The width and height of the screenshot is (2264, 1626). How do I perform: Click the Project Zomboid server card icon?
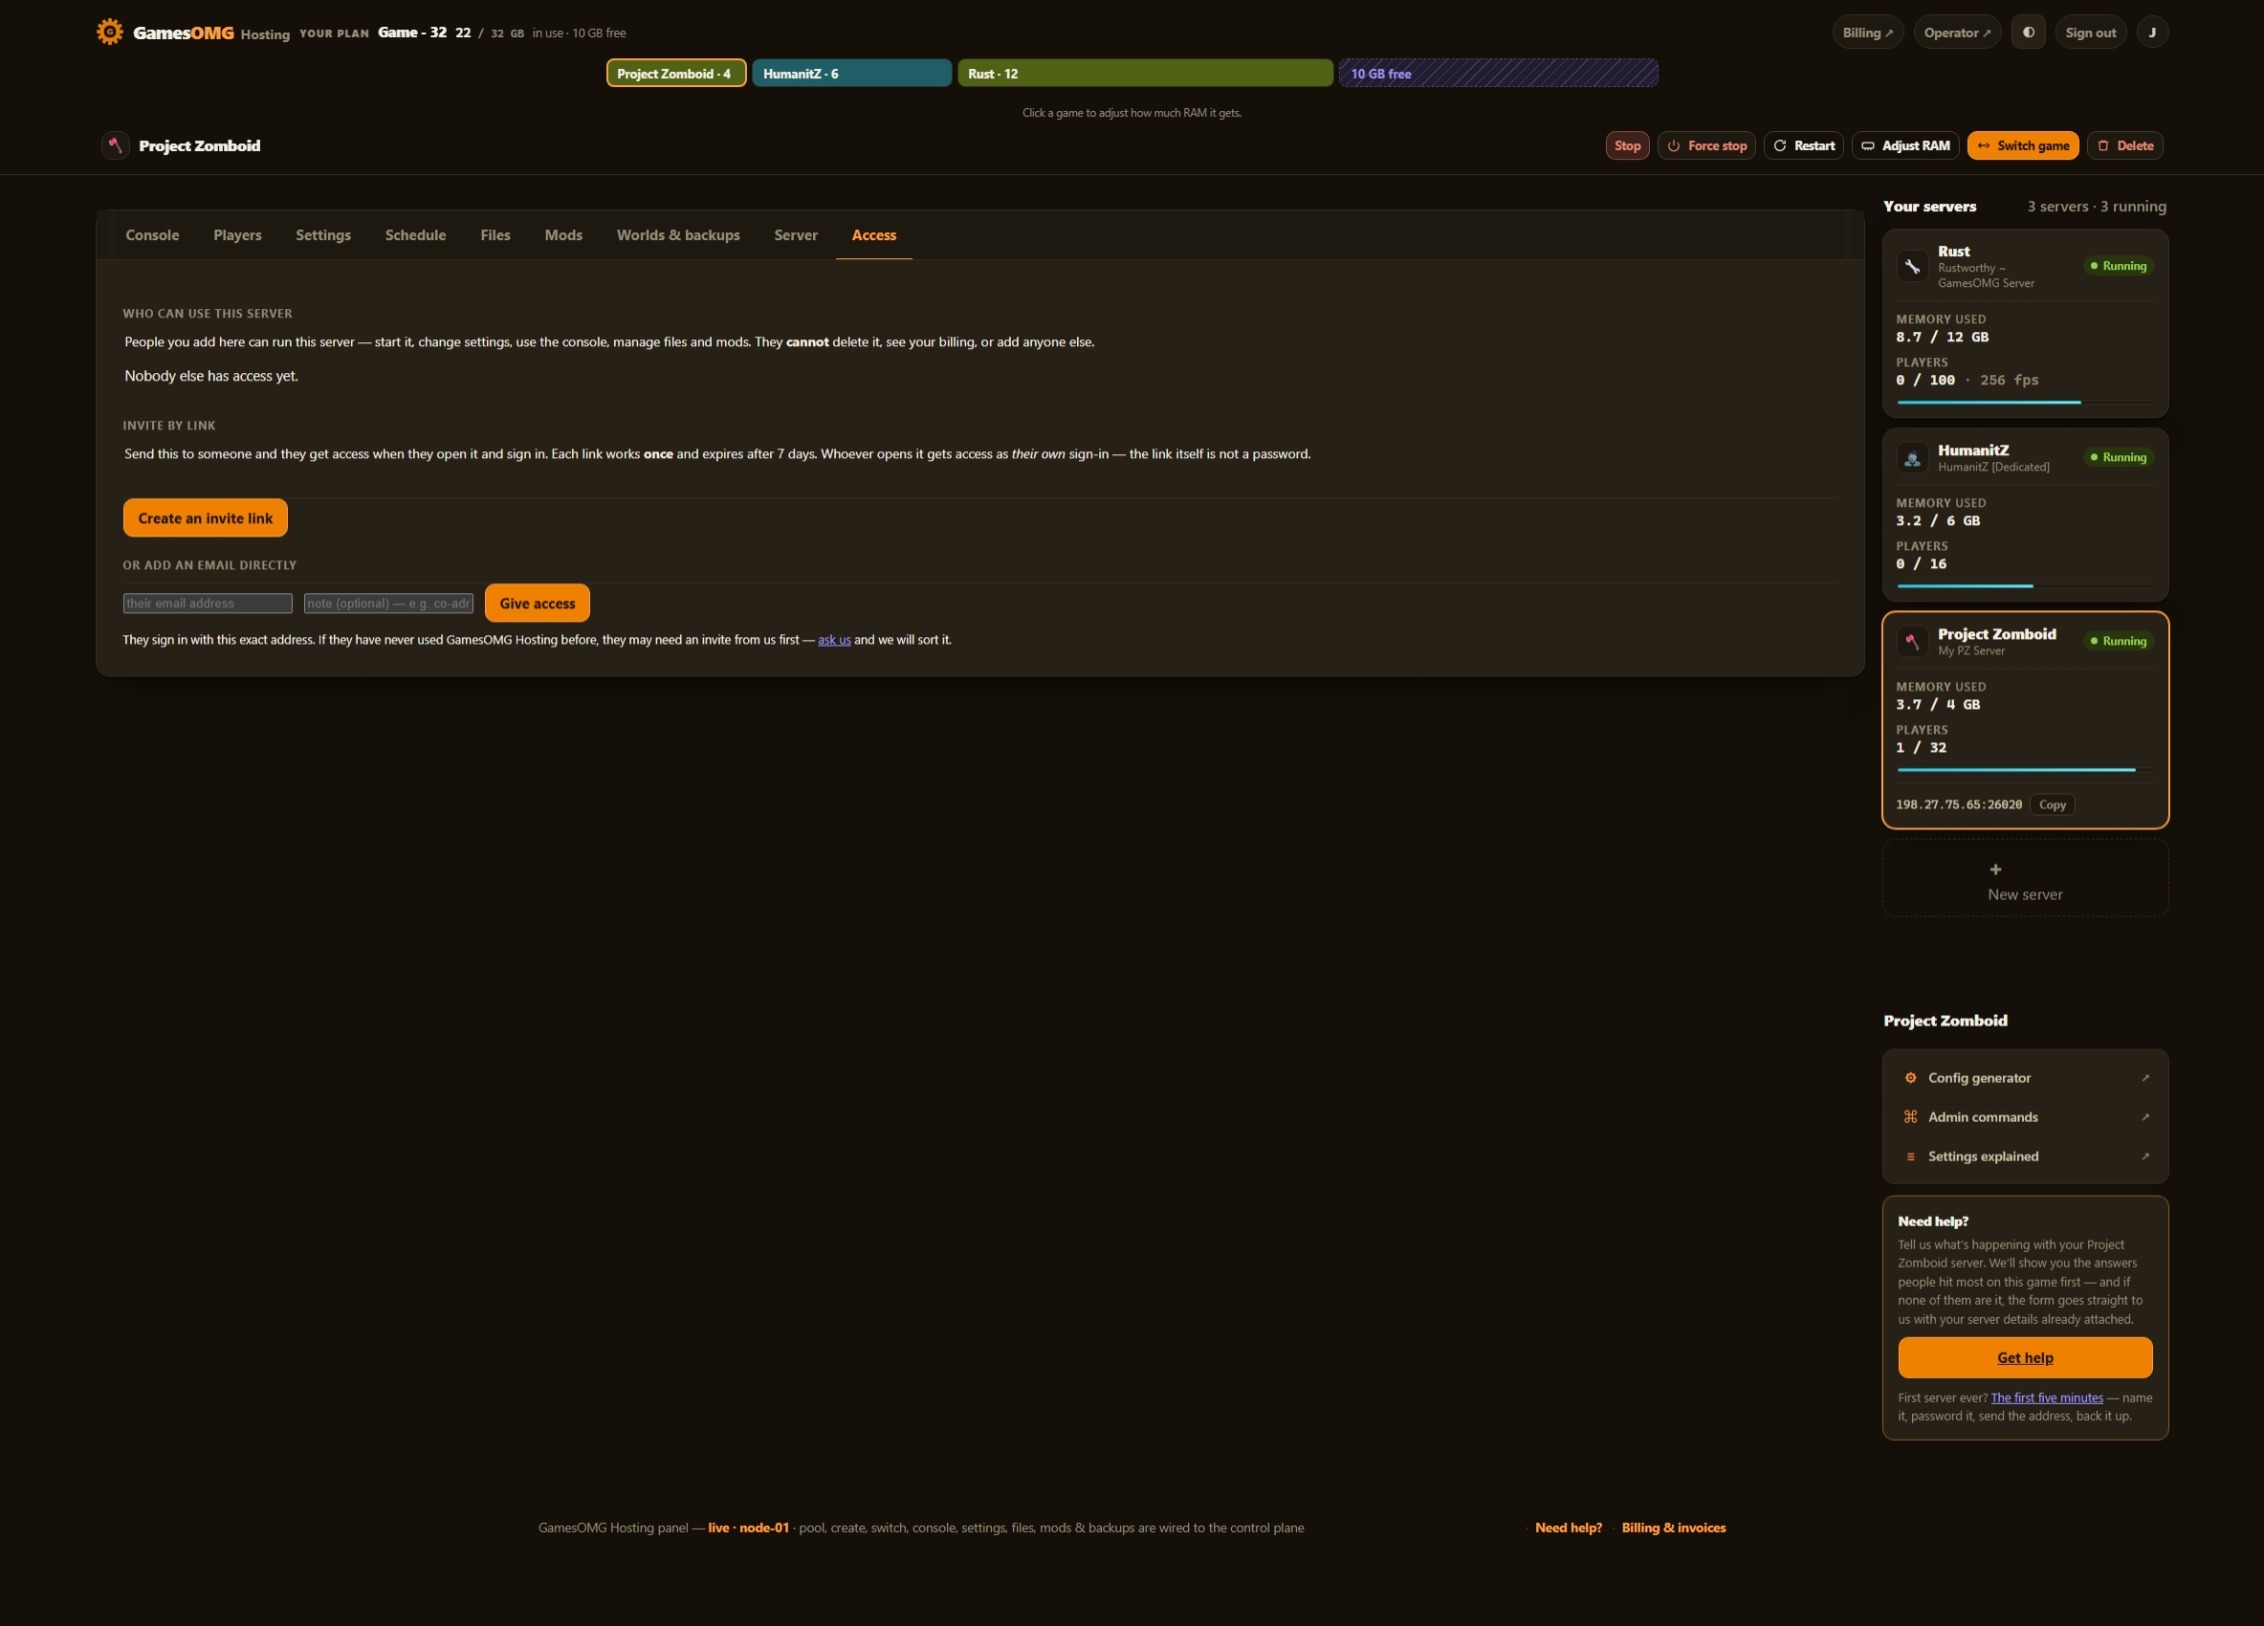tap(1912, 641)
